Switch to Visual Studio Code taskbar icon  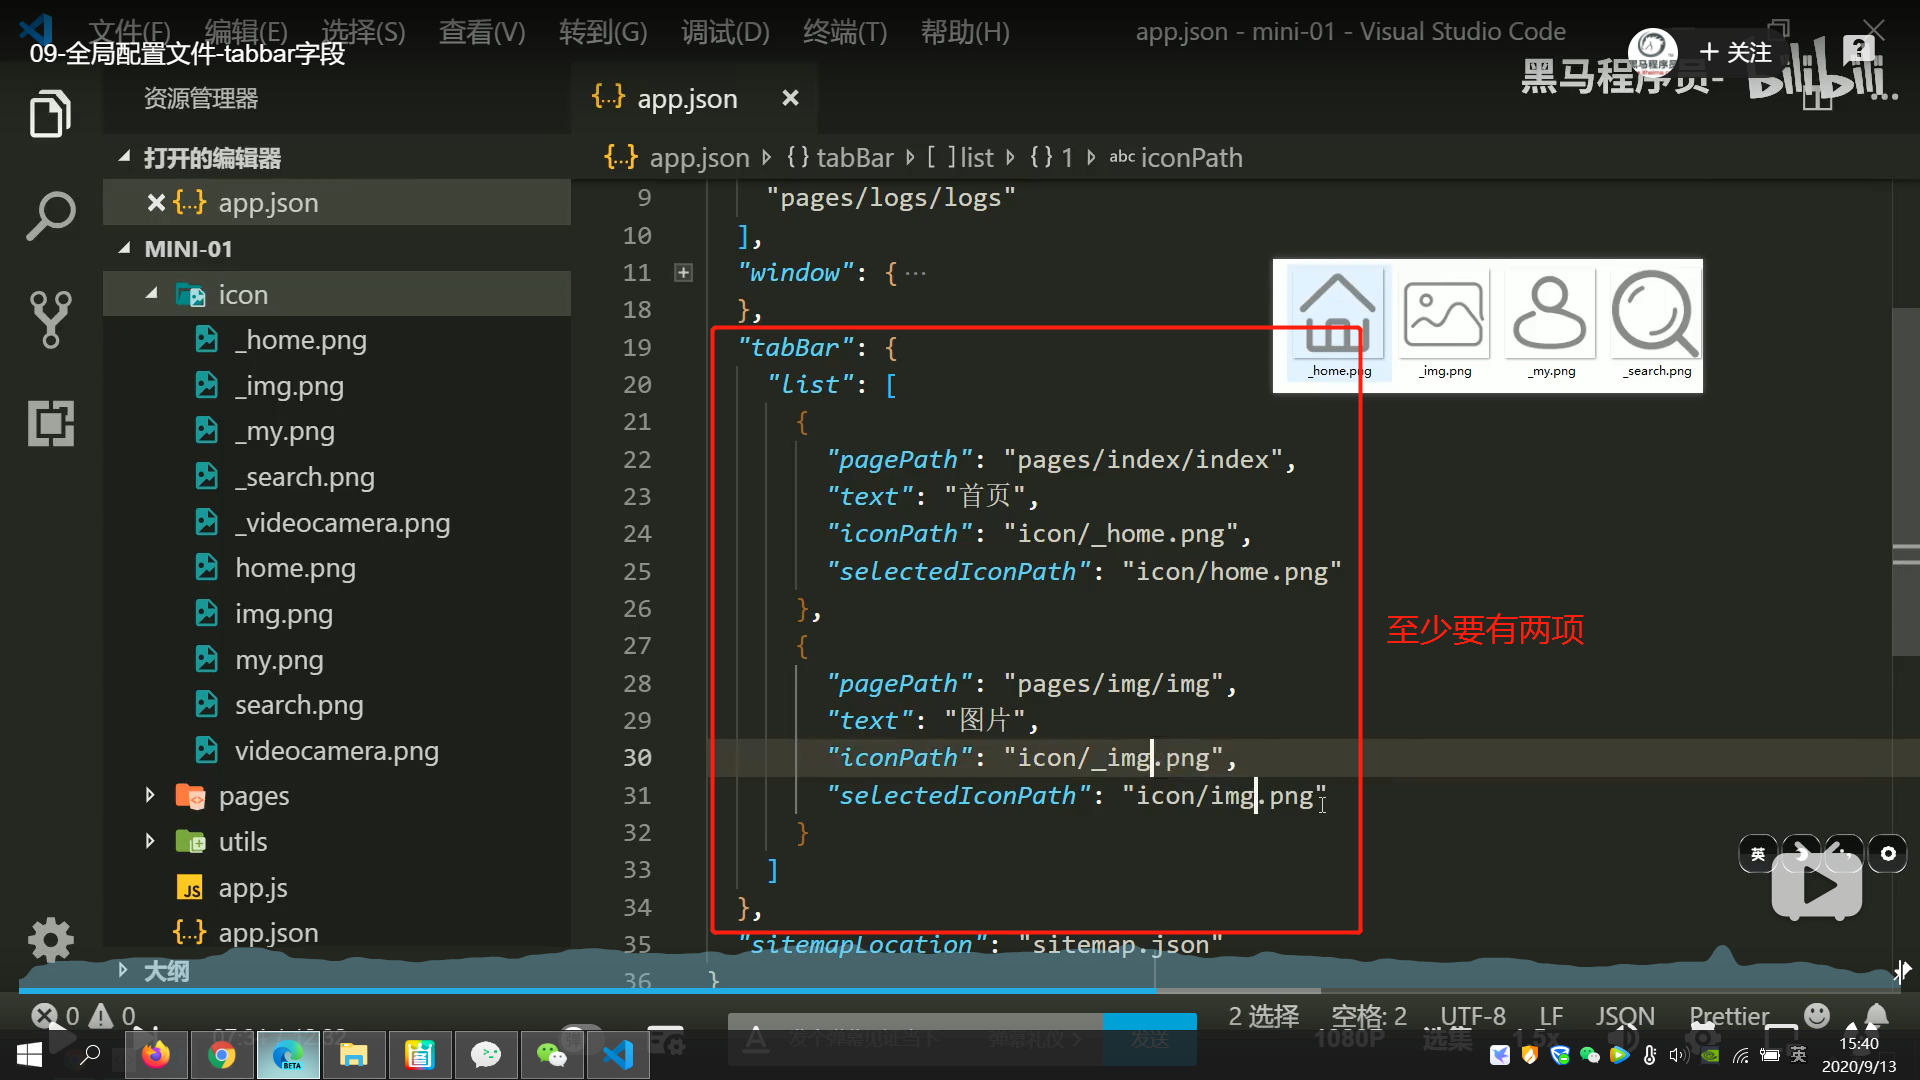[618, 1055]
